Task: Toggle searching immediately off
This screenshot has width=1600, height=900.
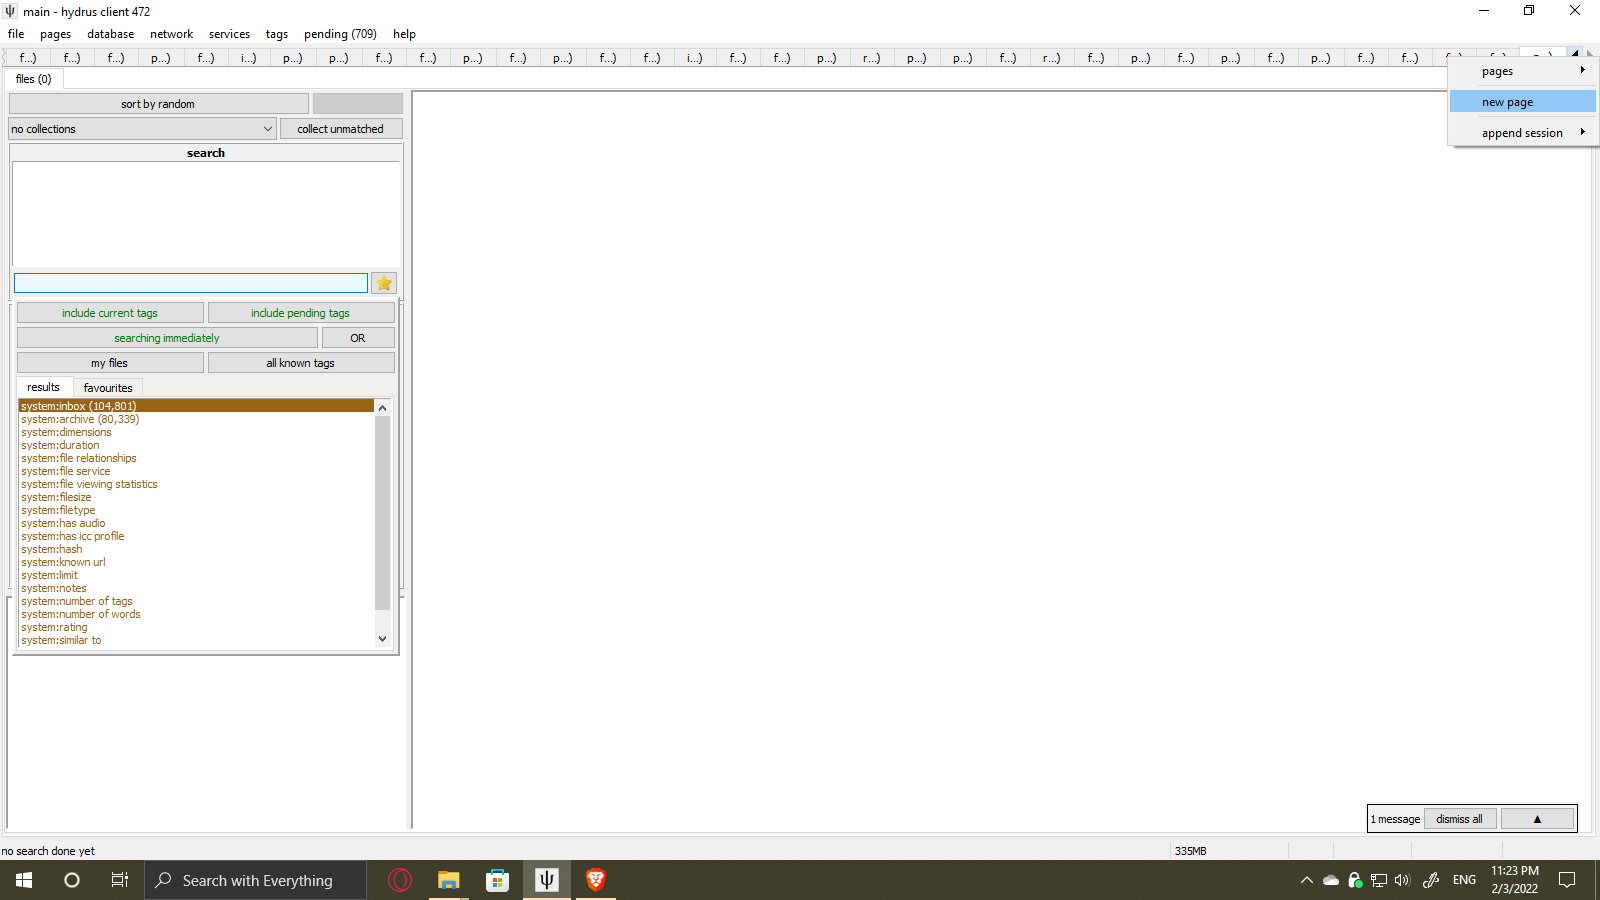Action: click(x=166, y=337)
